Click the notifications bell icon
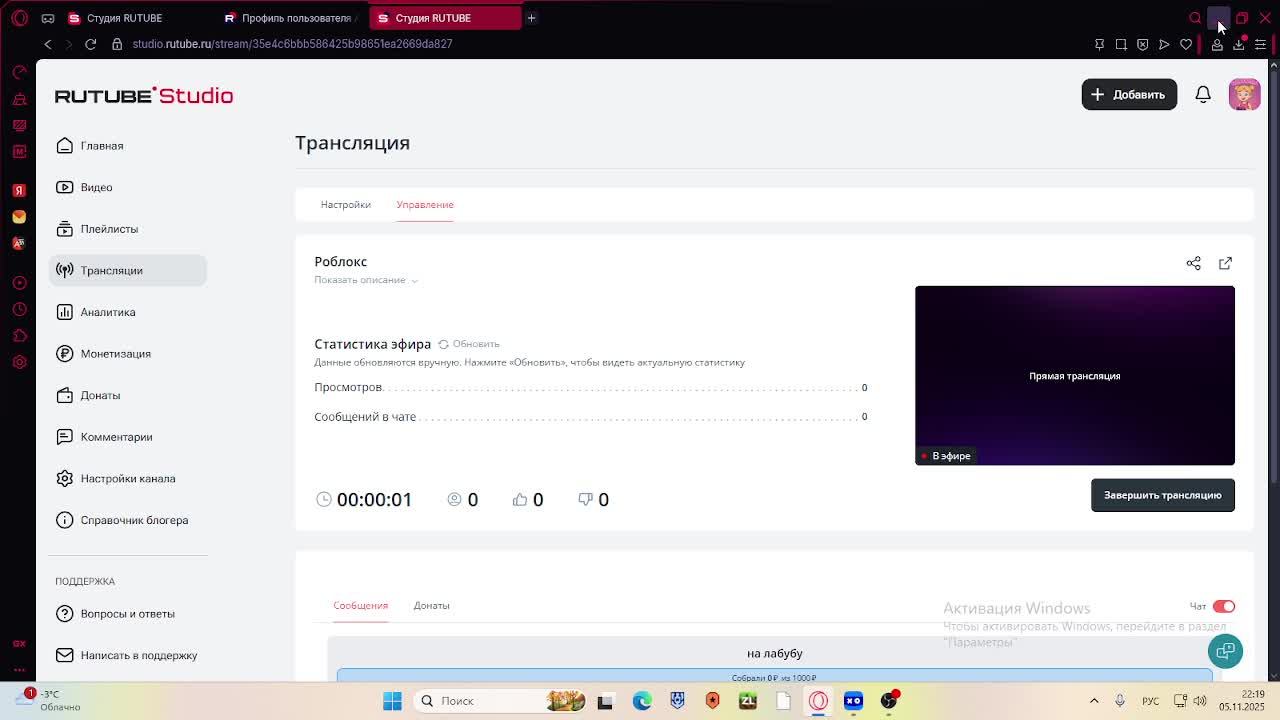1280x720 pixels. pyautogui.click(x=1203, y=94)
